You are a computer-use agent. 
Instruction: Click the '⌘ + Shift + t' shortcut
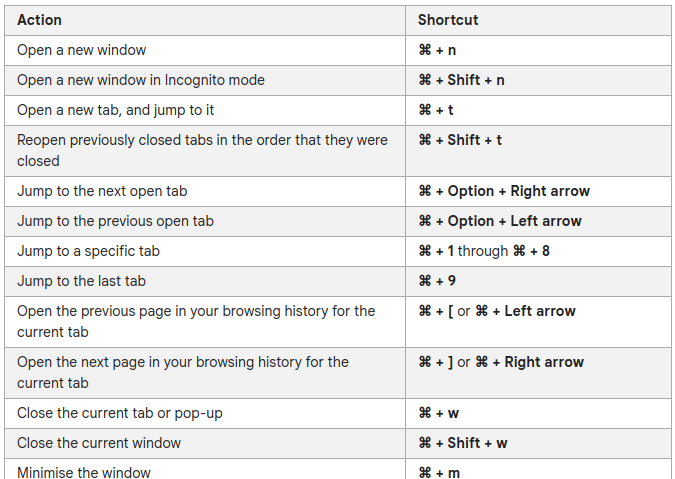(460, 140)
